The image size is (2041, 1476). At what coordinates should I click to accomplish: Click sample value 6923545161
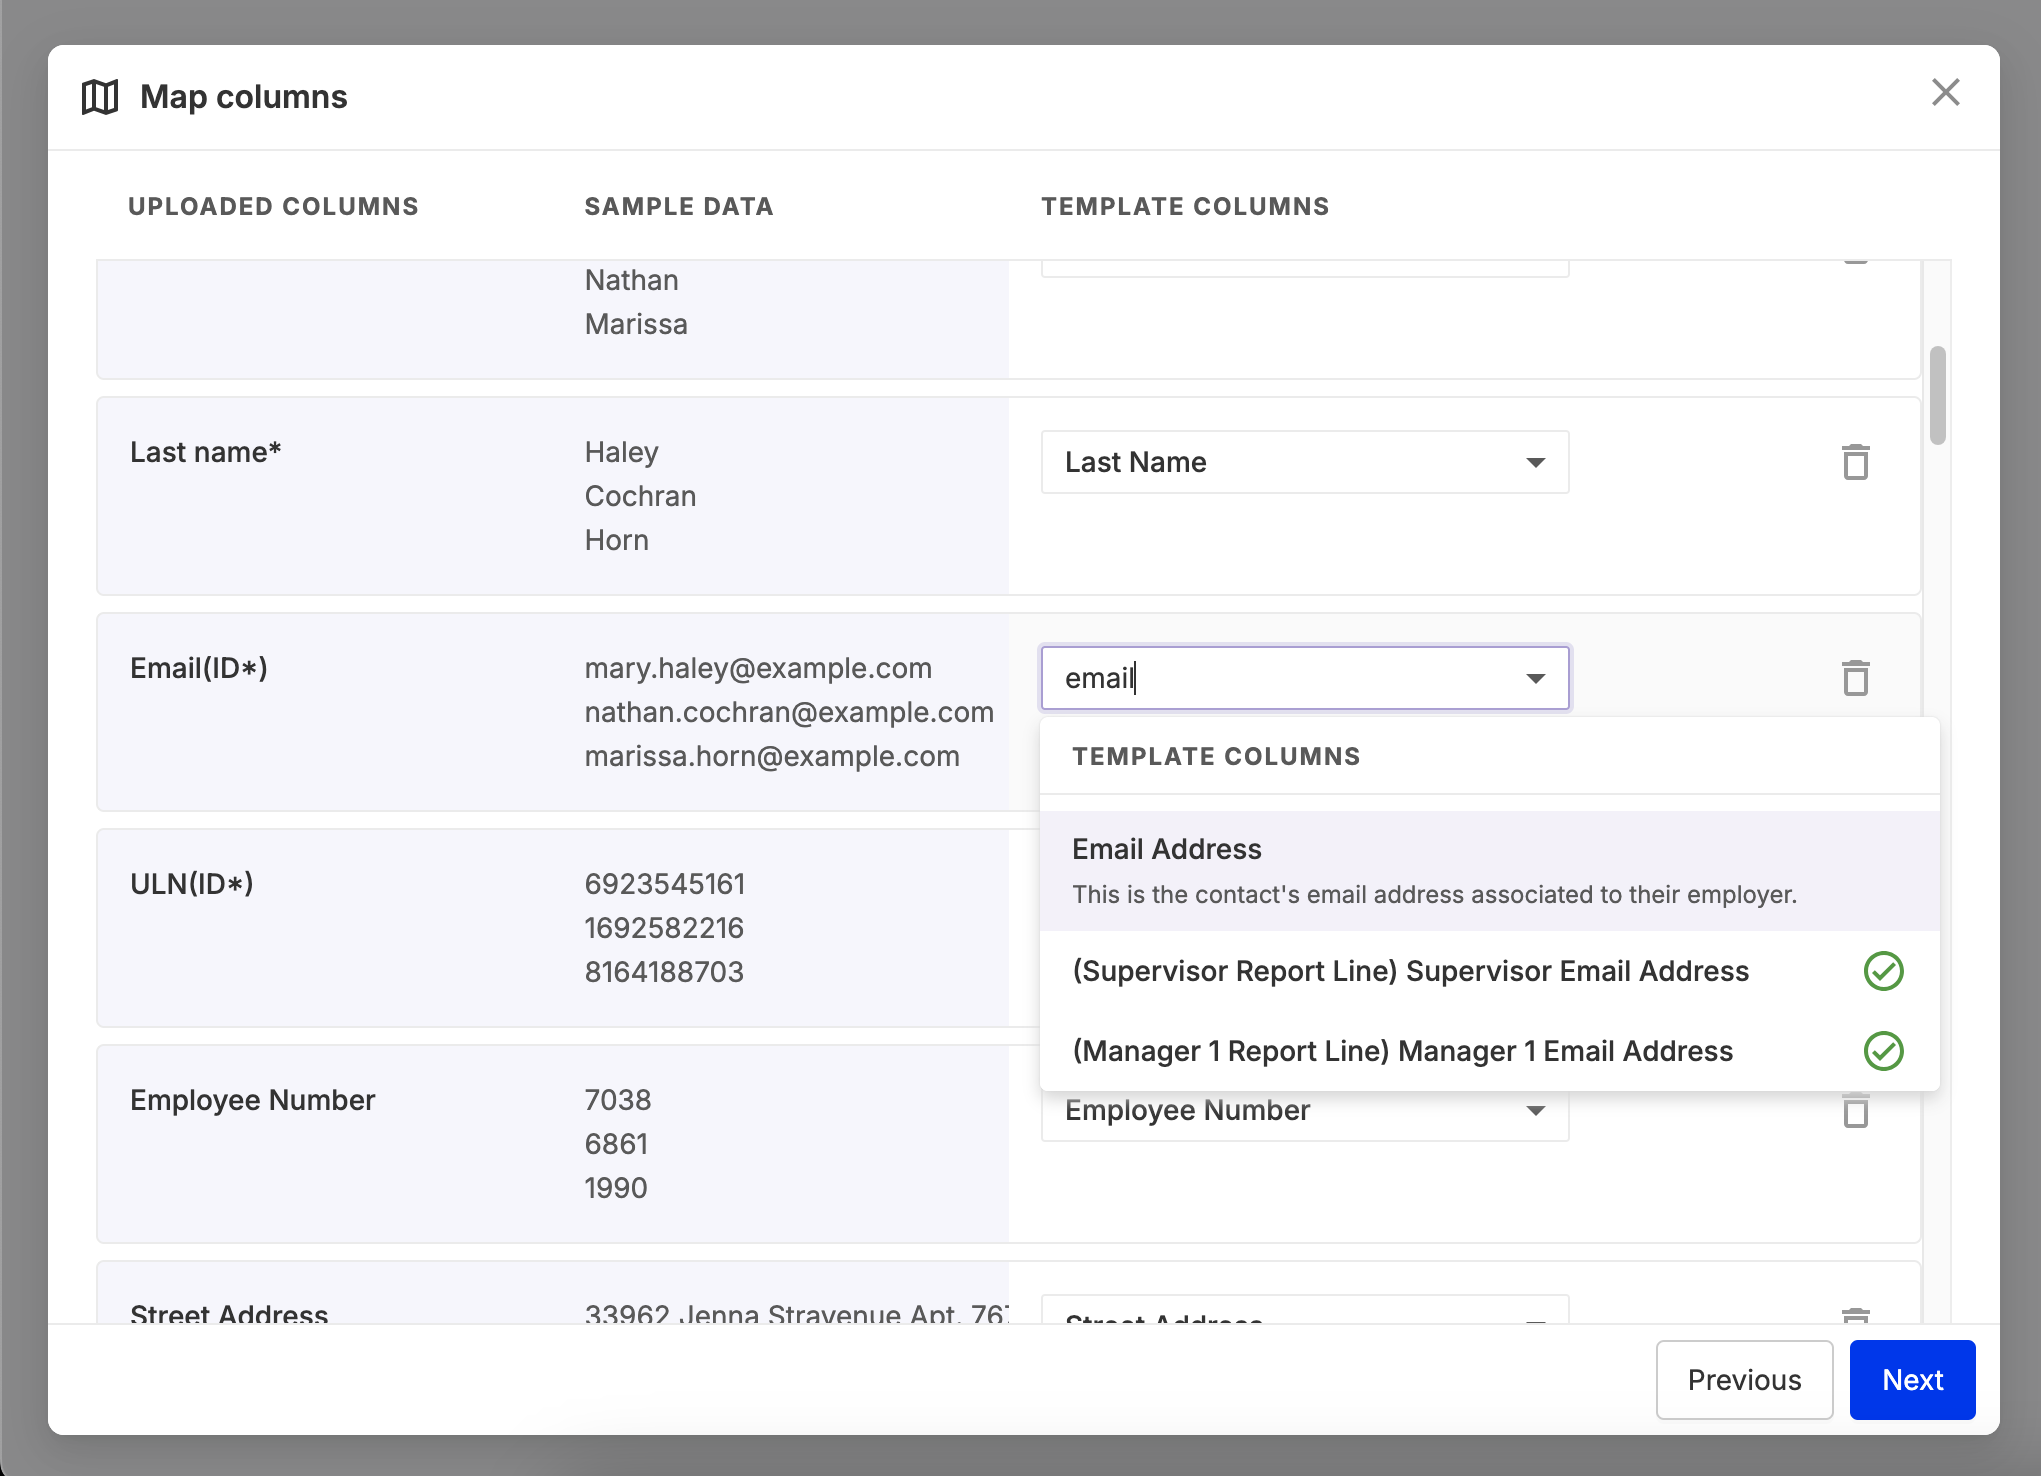665,884
